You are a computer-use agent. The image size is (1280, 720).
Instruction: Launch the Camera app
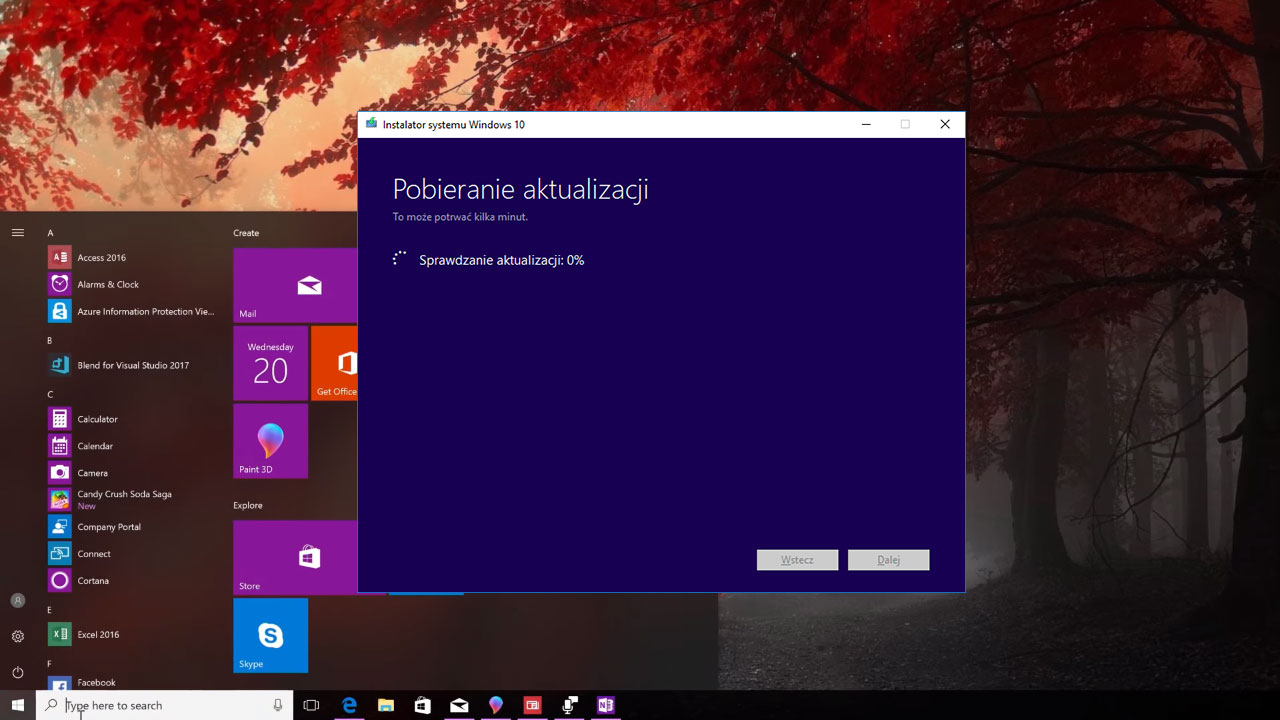click(130, 473)
